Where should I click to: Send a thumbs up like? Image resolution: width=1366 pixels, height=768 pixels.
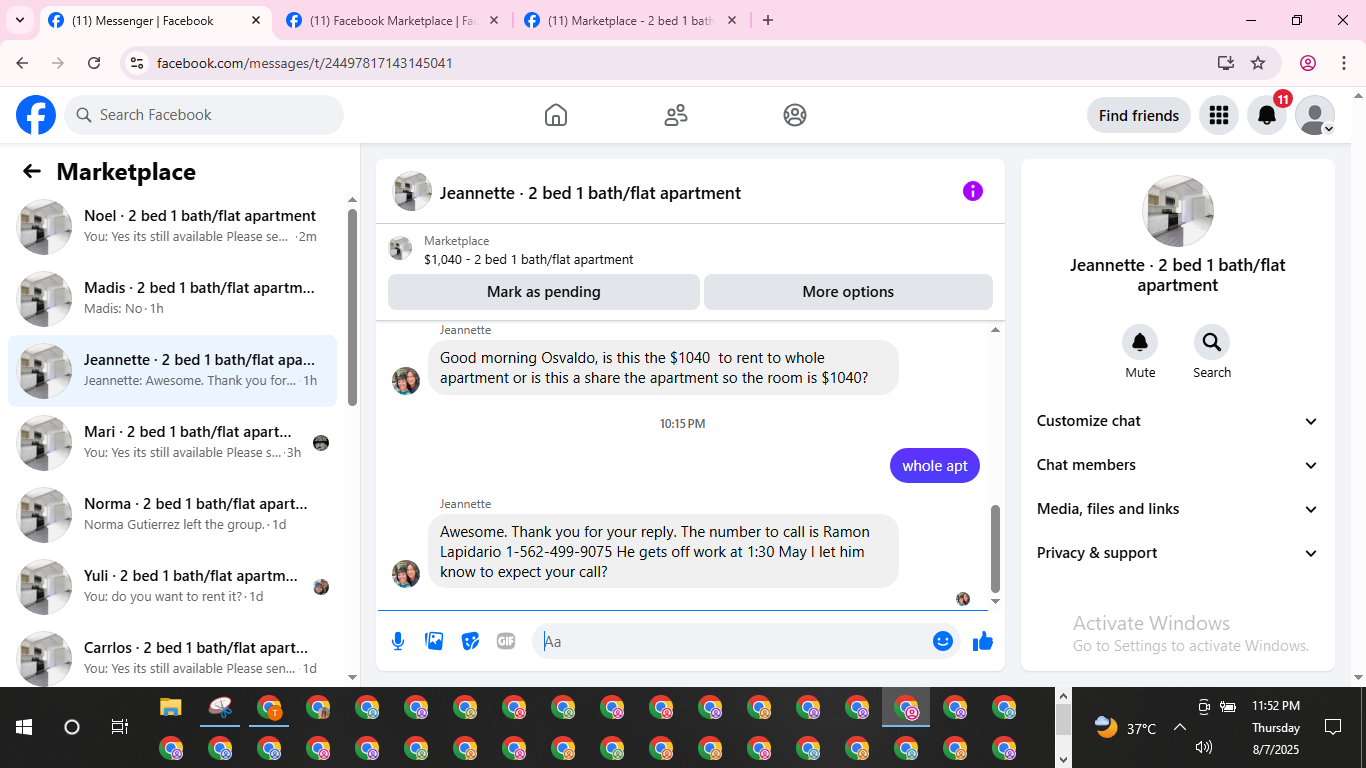point(983,641)
